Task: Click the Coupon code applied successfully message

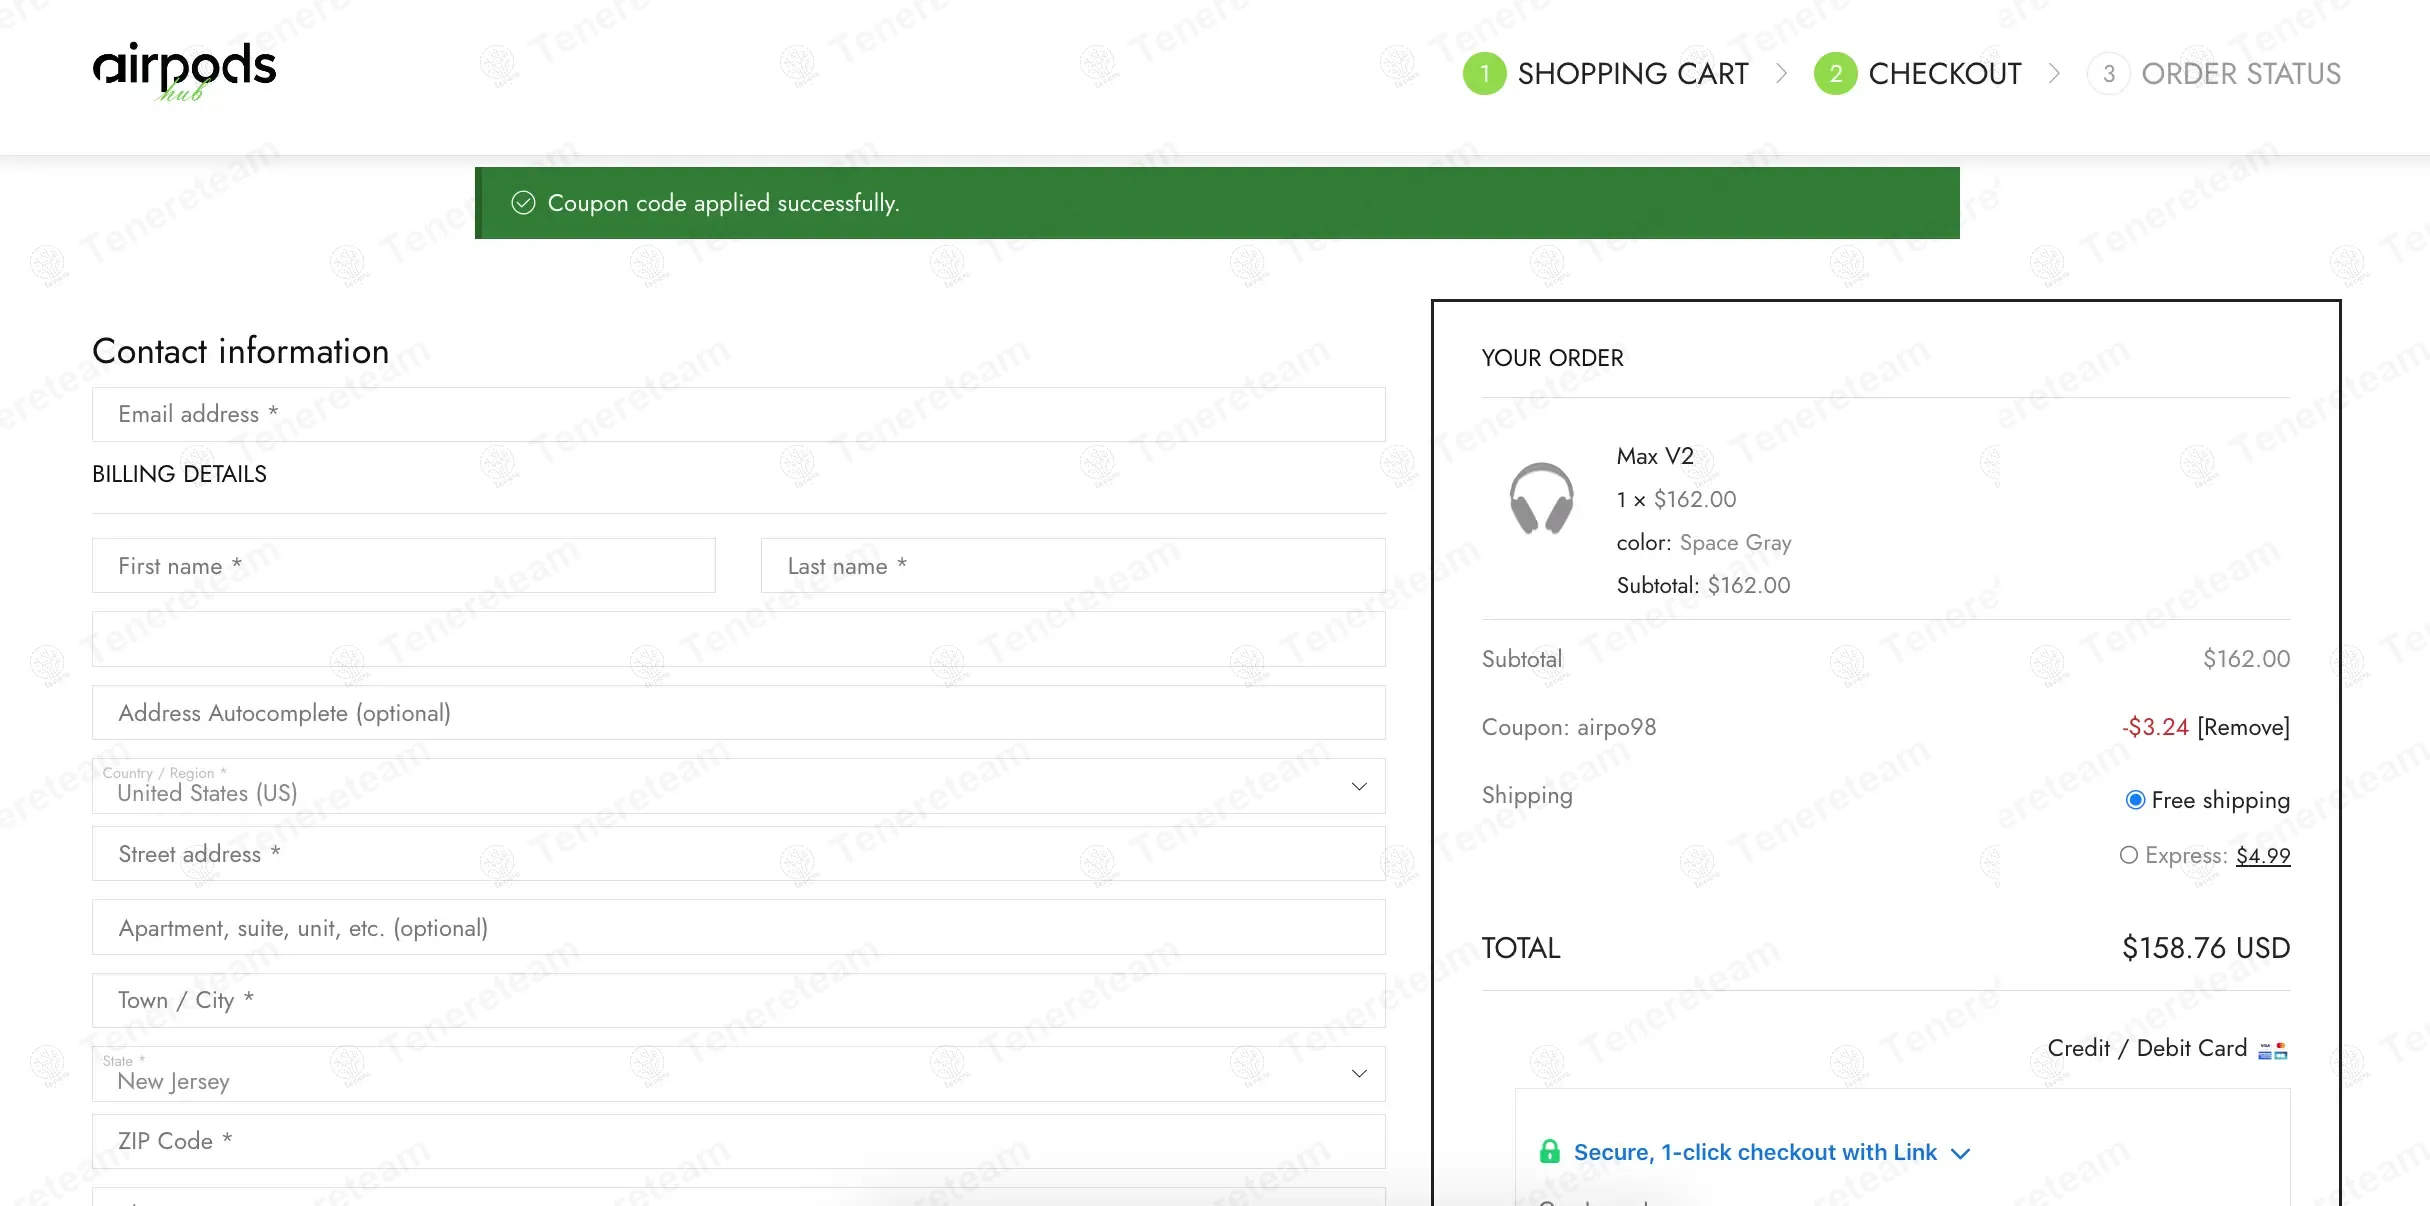Action: pyautogui.click(x=724, y=203)
